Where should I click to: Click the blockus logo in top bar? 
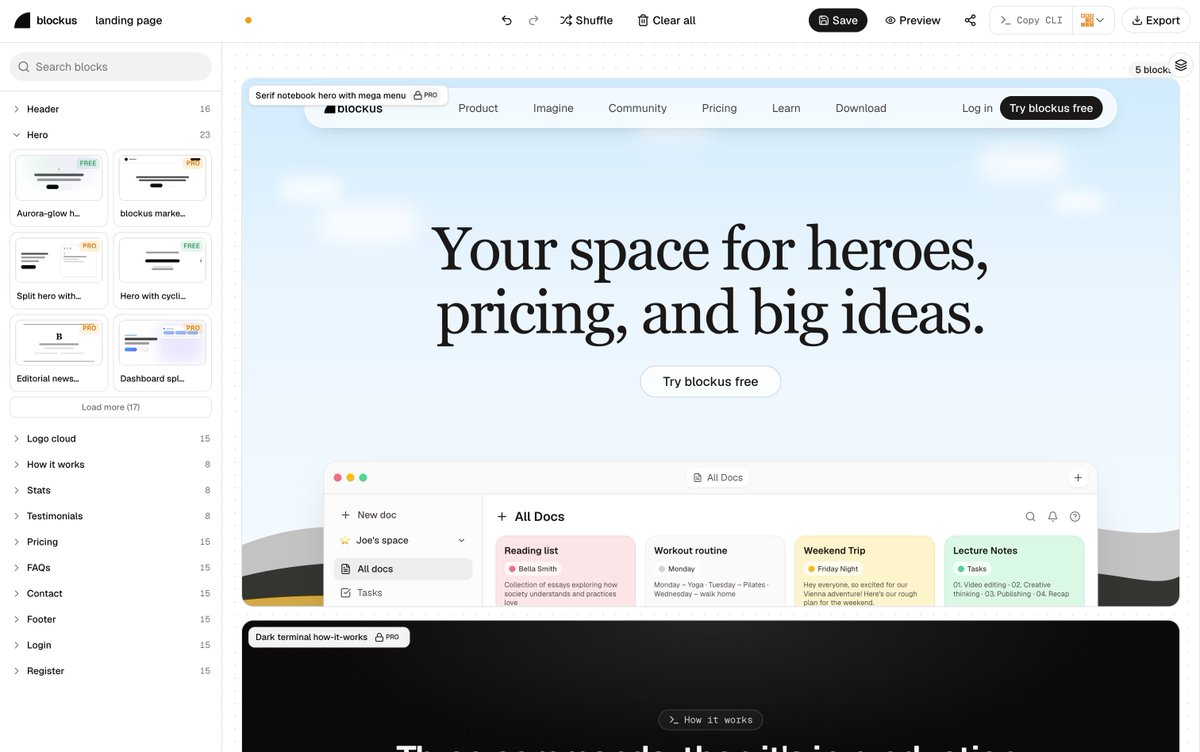[x=44, y=20]
